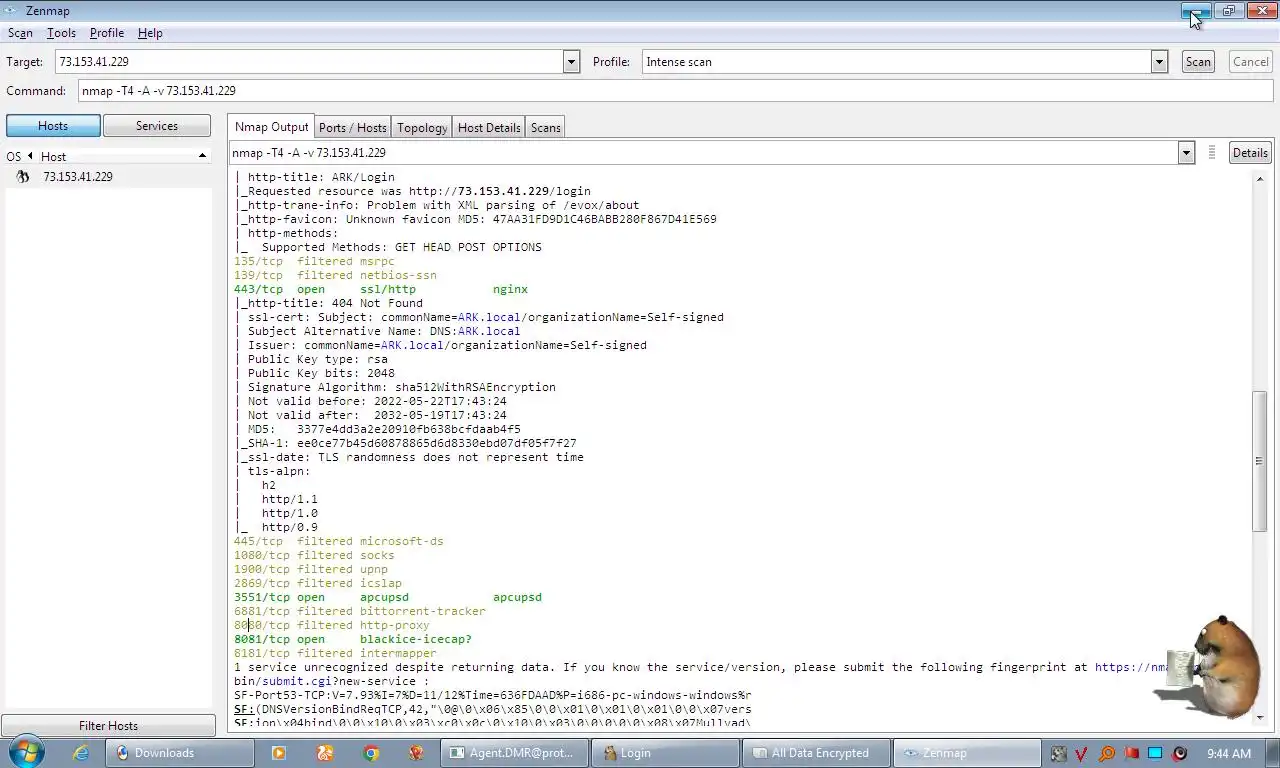The height and width of the screenshot is (768, 1280).
Task: Open the Scan menu
Action: pos(20,33)
